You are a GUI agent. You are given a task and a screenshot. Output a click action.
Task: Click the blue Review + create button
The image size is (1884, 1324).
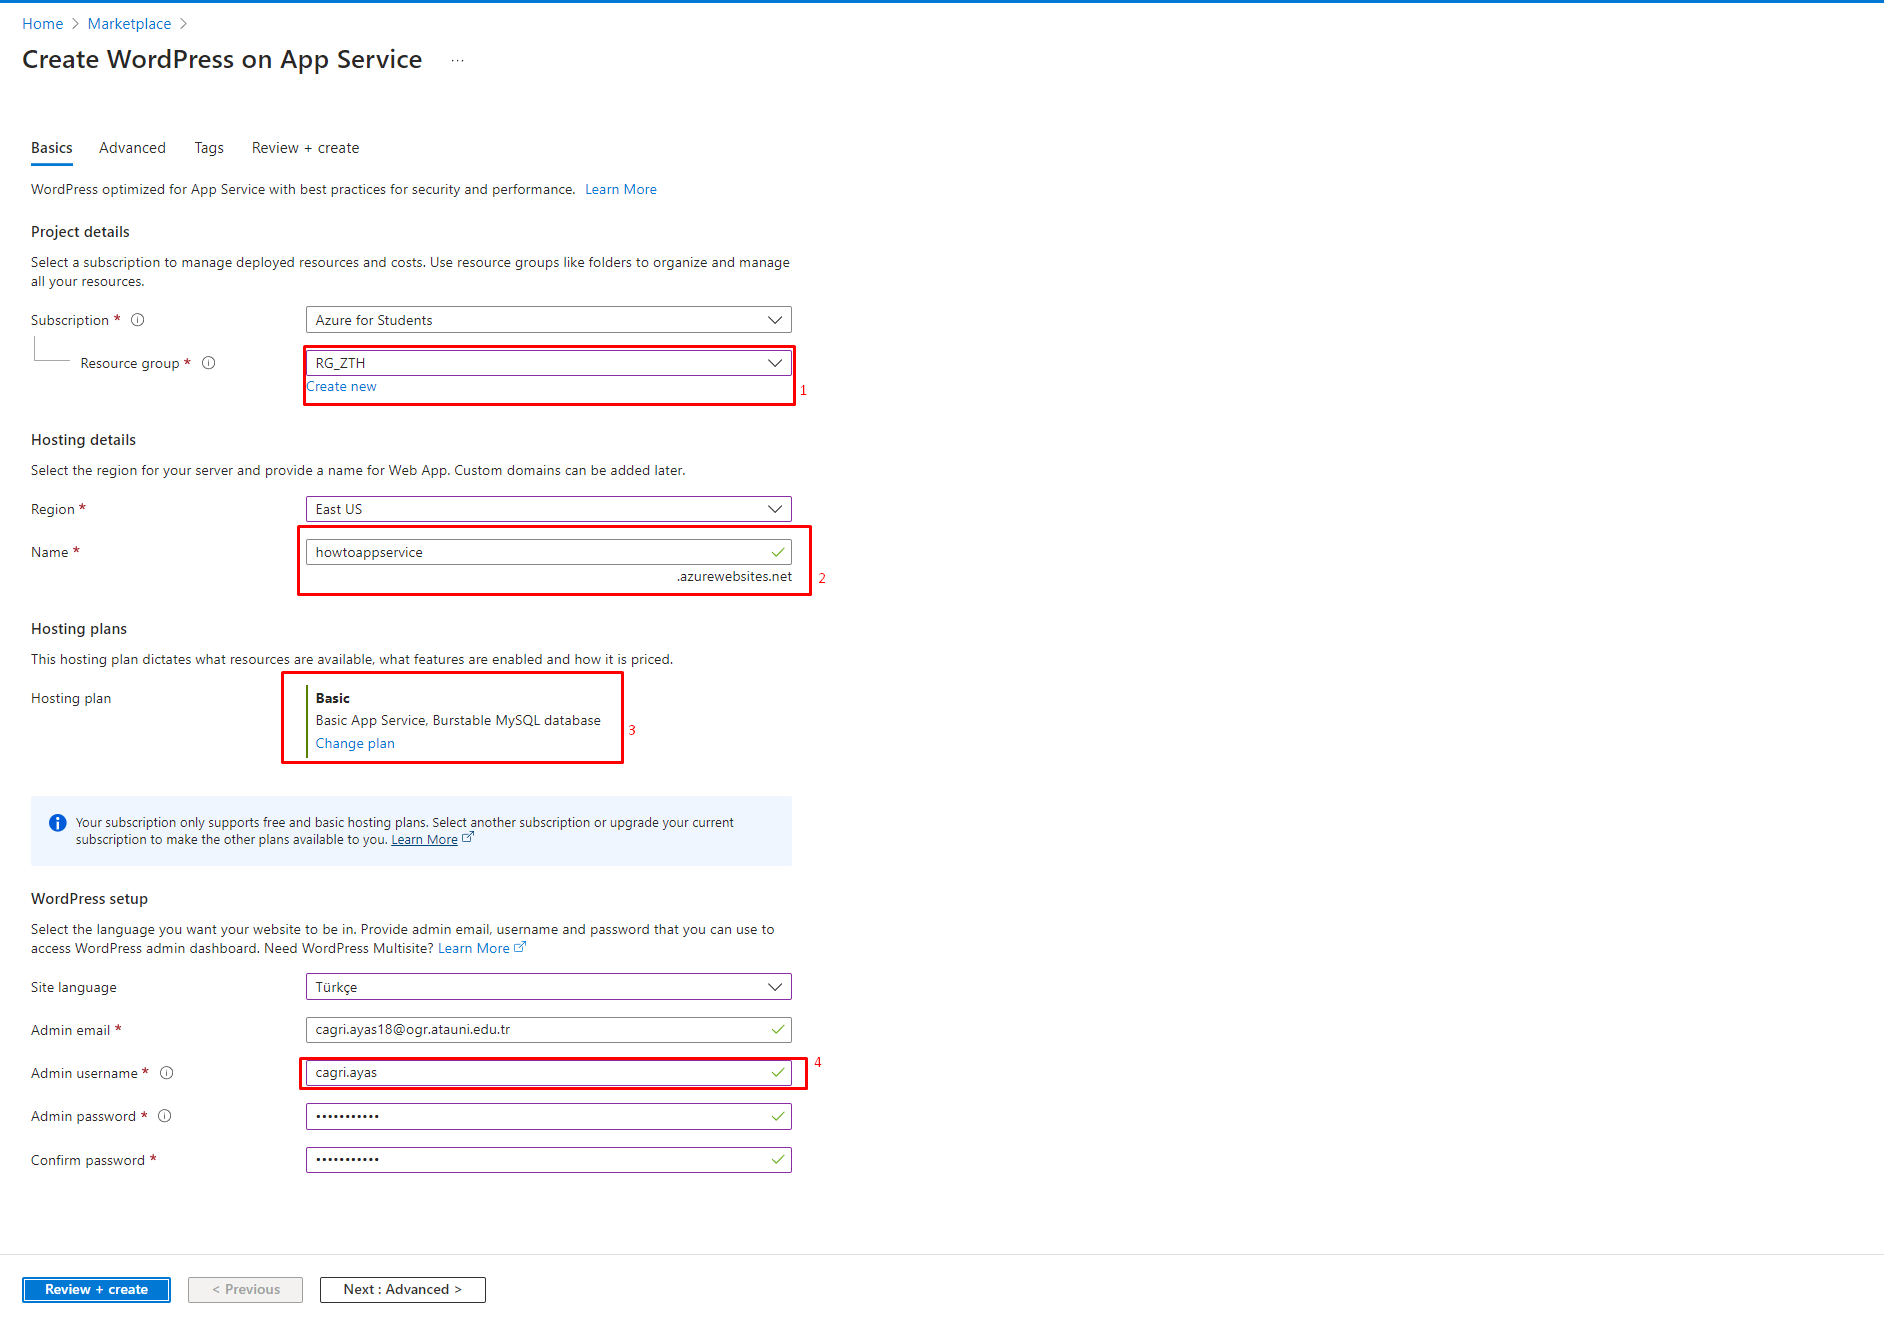point(96,1290)
